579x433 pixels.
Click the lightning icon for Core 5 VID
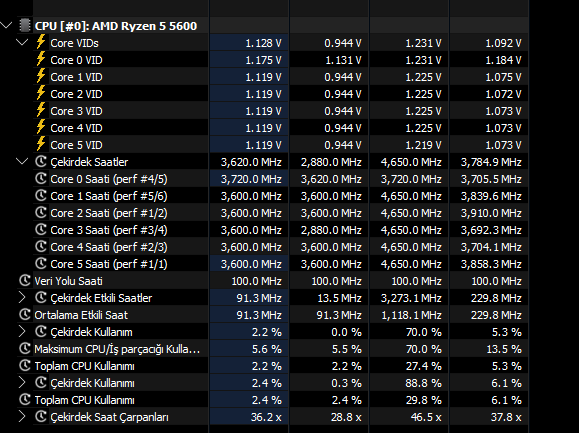[41, 144]
